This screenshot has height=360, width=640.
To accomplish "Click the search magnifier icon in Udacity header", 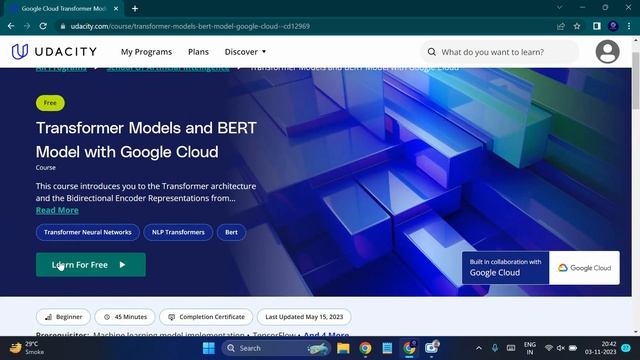I will click(431, 52).
